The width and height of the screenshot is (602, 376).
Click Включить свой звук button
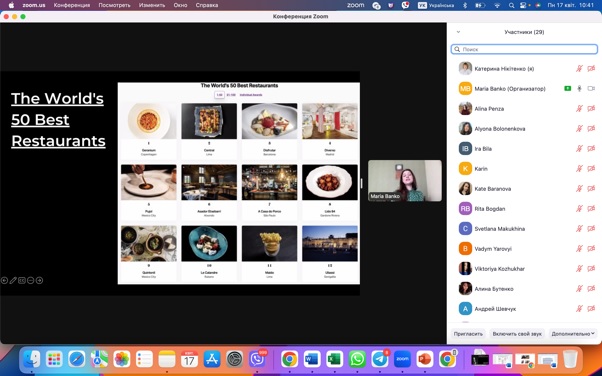coord(517,334)
